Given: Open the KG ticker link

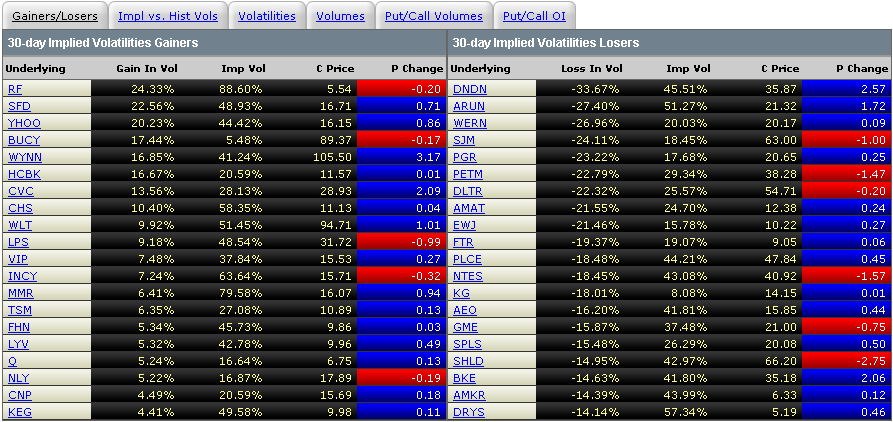Looking at the screenshot, I should [x=461, y=293].
